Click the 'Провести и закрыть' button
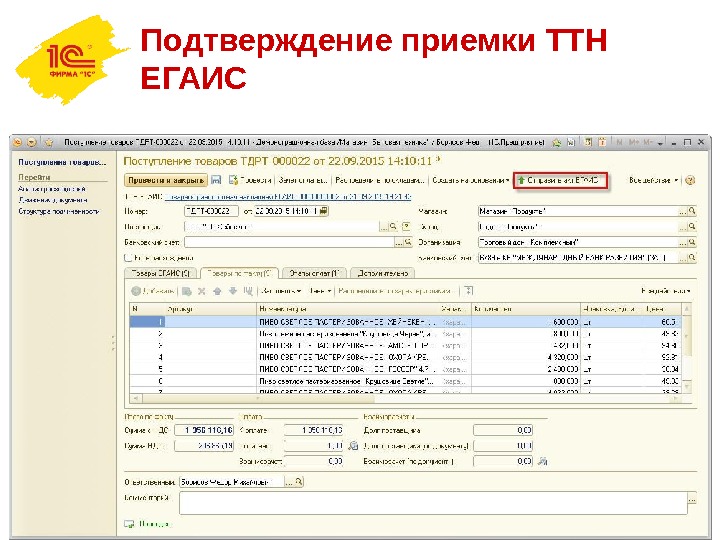Viewport: 720px width, 540px height. pos(166,180)
